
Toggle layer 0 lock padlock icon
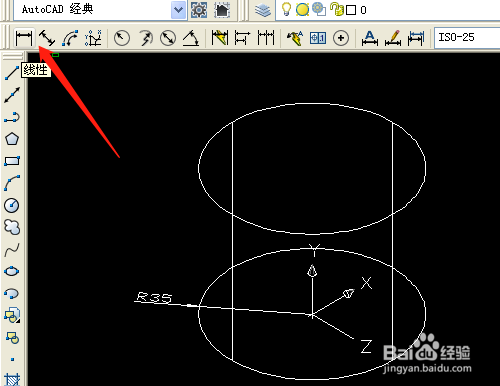point(337,9)
